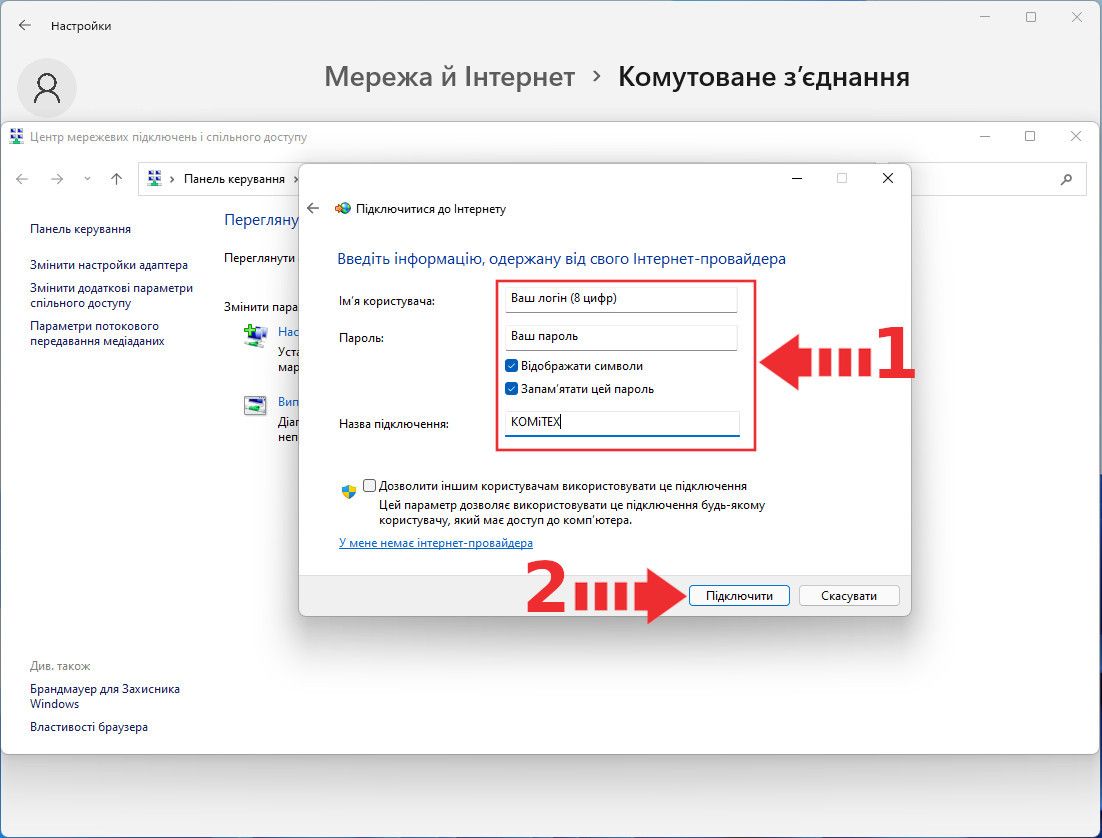Minimize the Network Center window
1102x838 pixels.
pos(985,136)
